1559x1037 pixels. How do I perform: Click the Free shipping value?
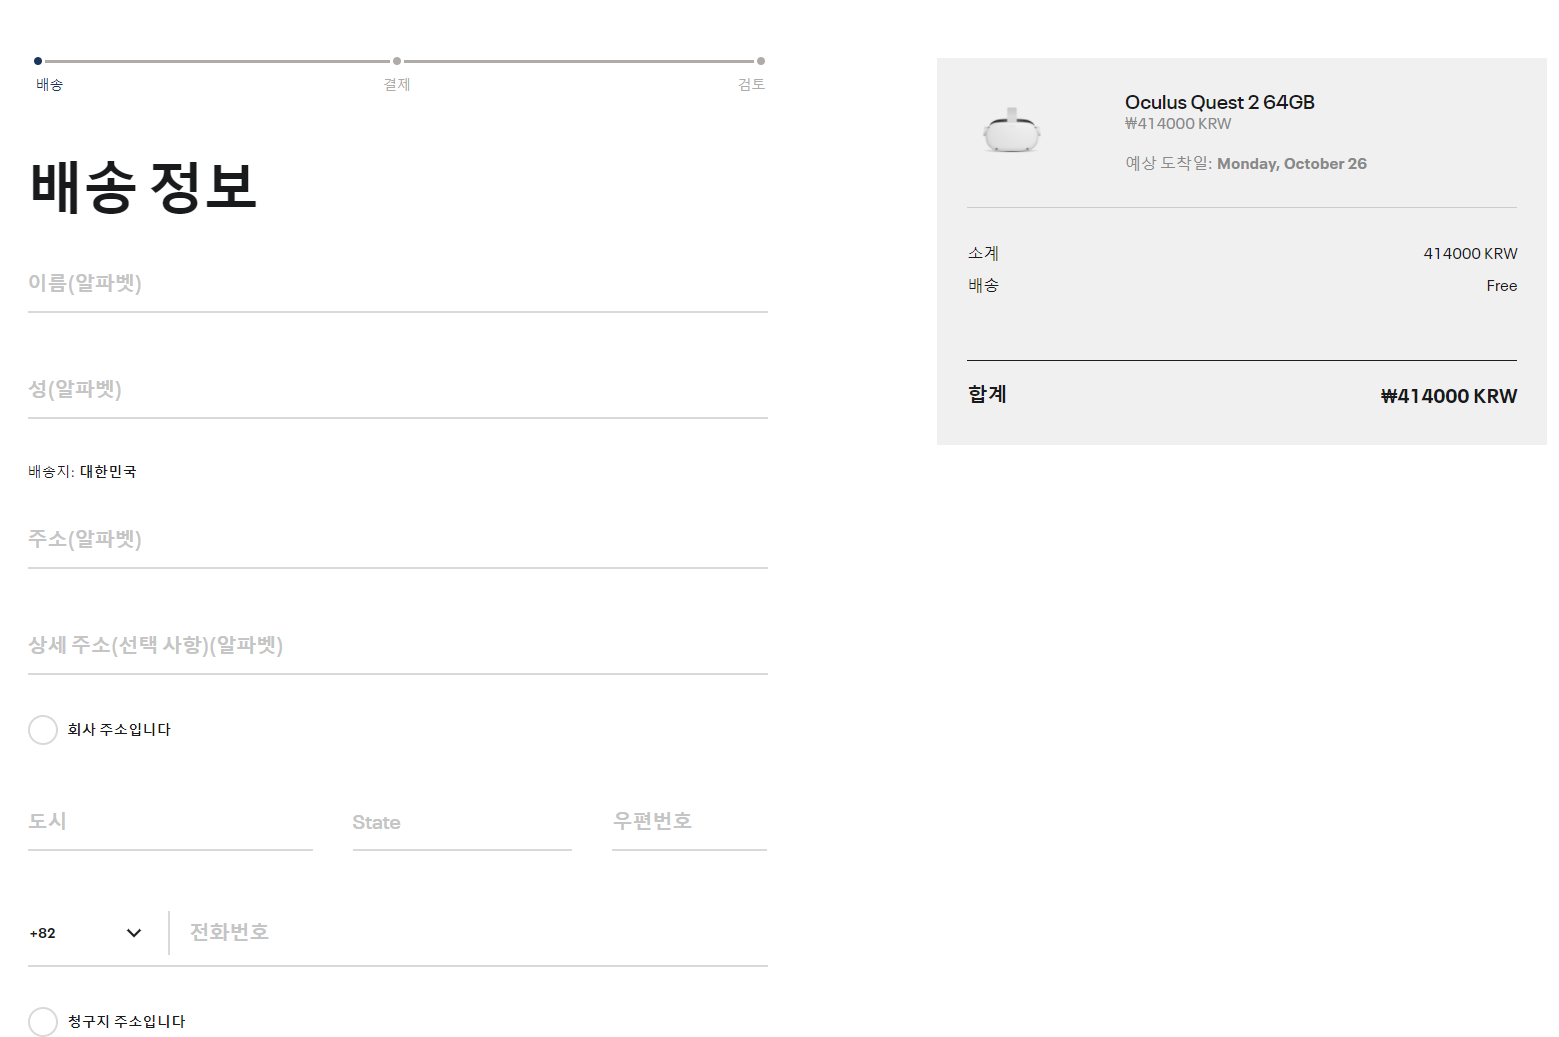click(x=1502, y=286)
